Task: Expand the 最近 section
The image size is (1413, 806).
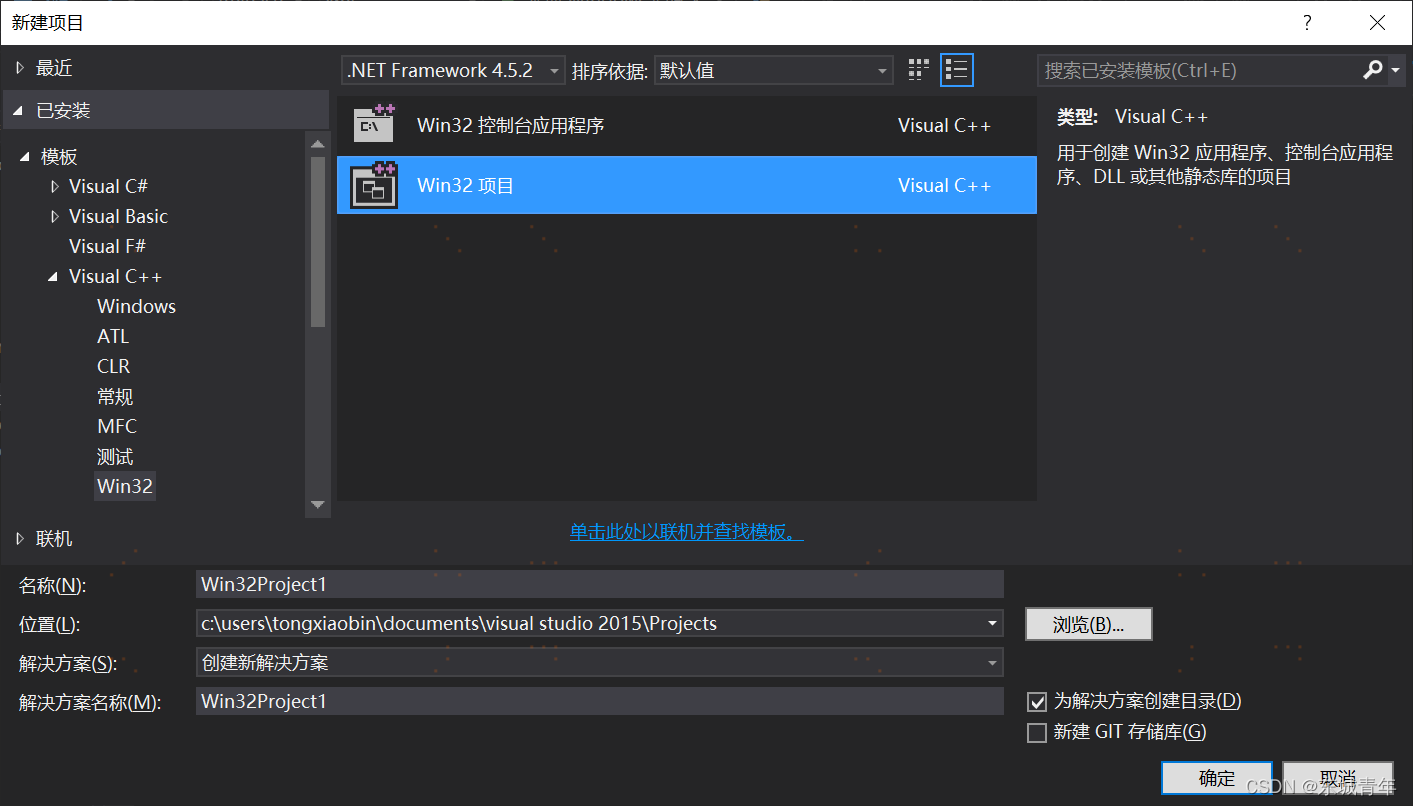Action: [x=20, y=68]
